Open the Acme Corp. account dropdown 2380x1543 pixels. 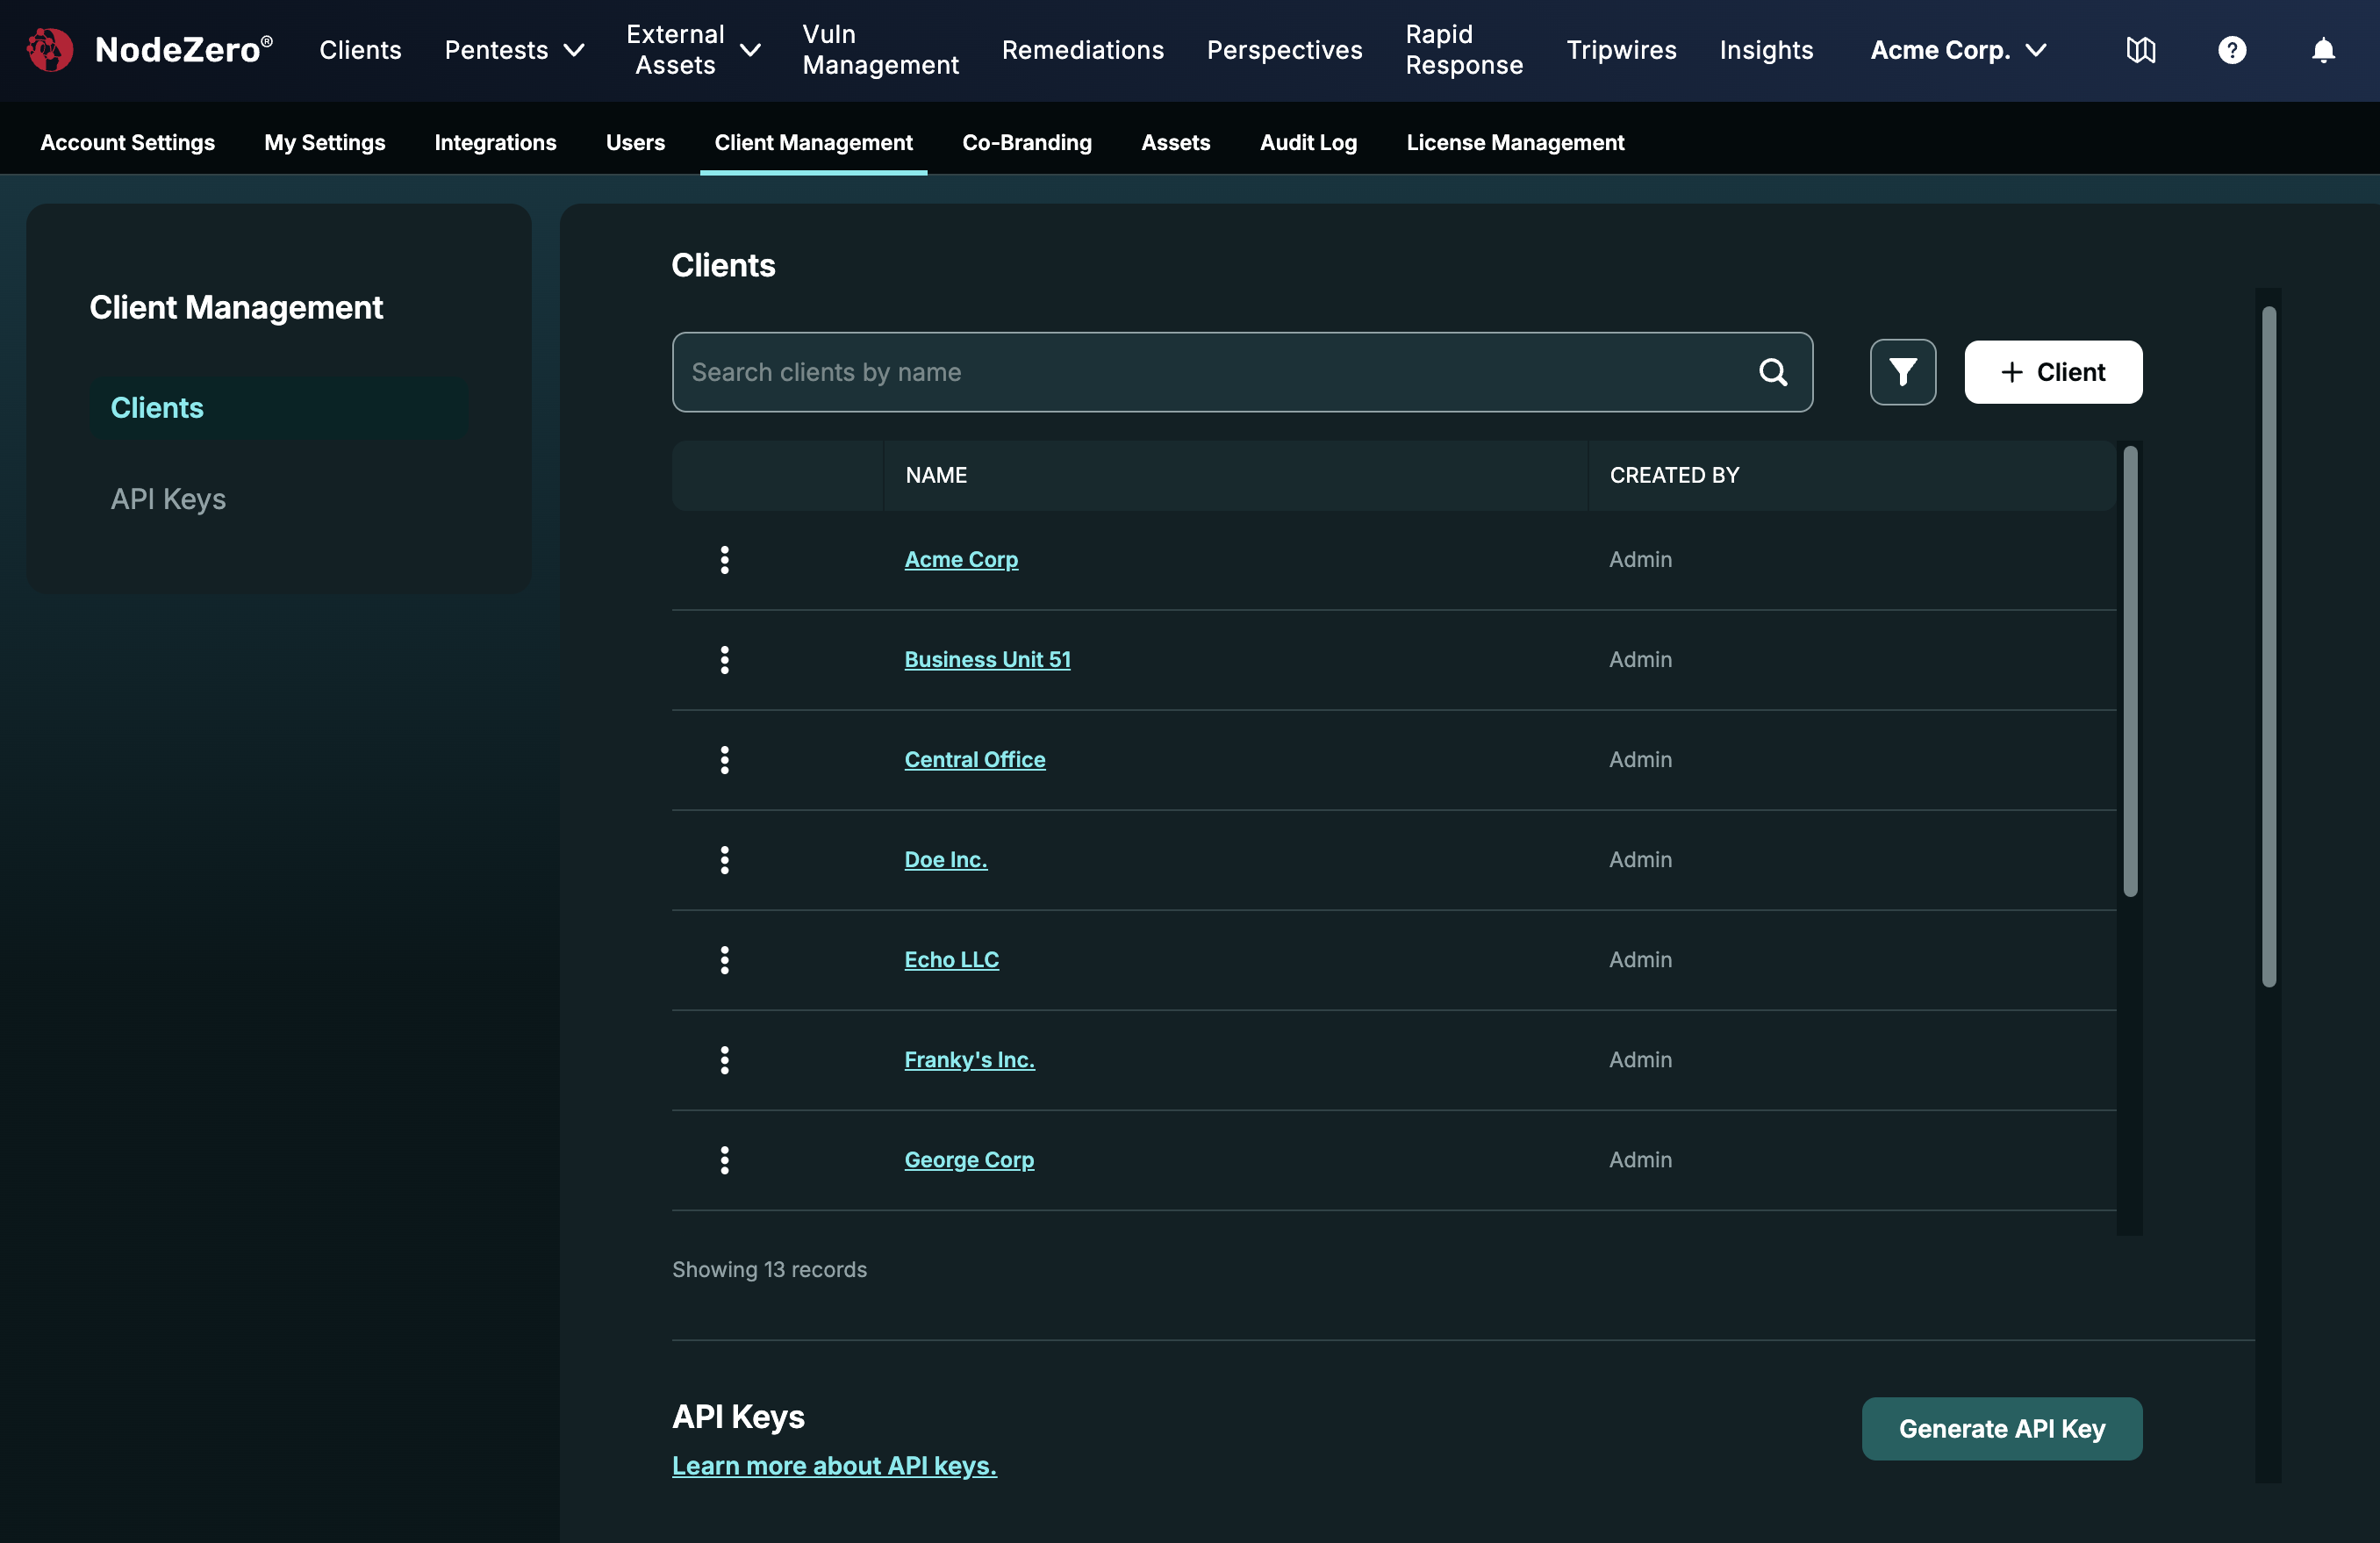coord(1959,50)
